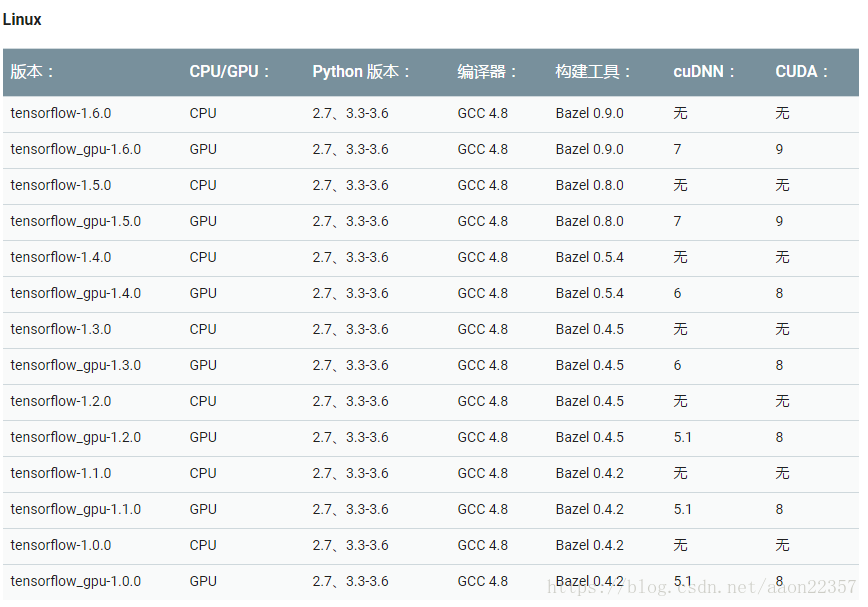Select the tensorflow-1.5.0 version cell
Viewport: 868px width, 607px height.
[x=61, y=185]
